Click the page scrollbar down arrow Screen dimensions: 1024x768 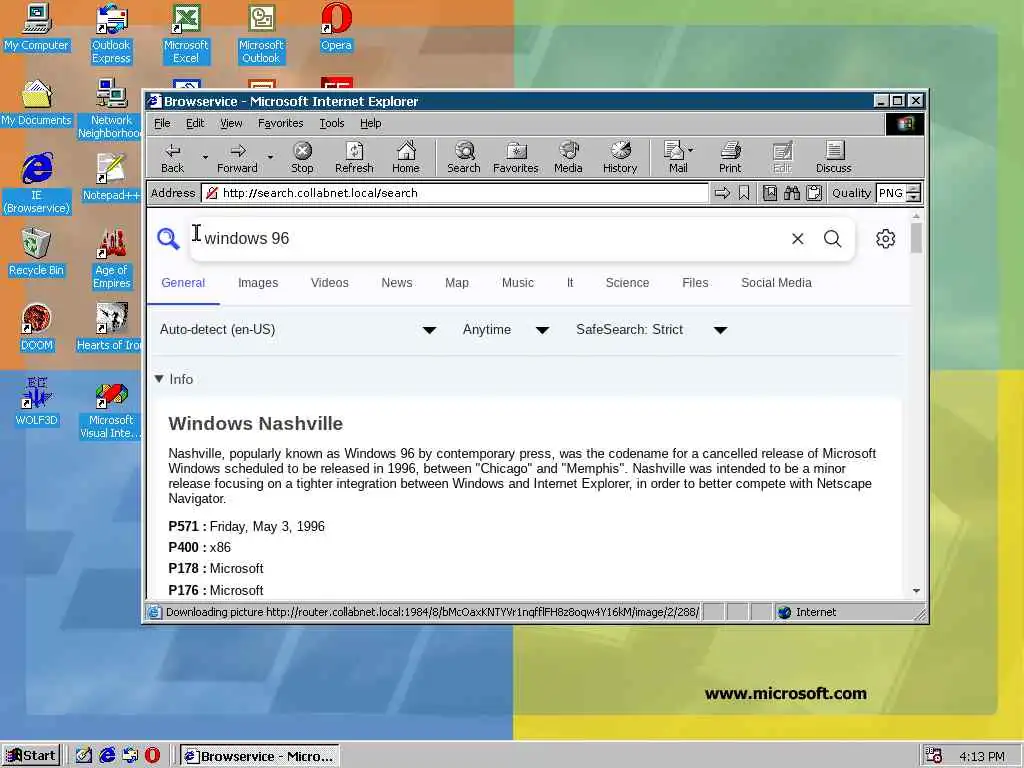pos(916,590)
